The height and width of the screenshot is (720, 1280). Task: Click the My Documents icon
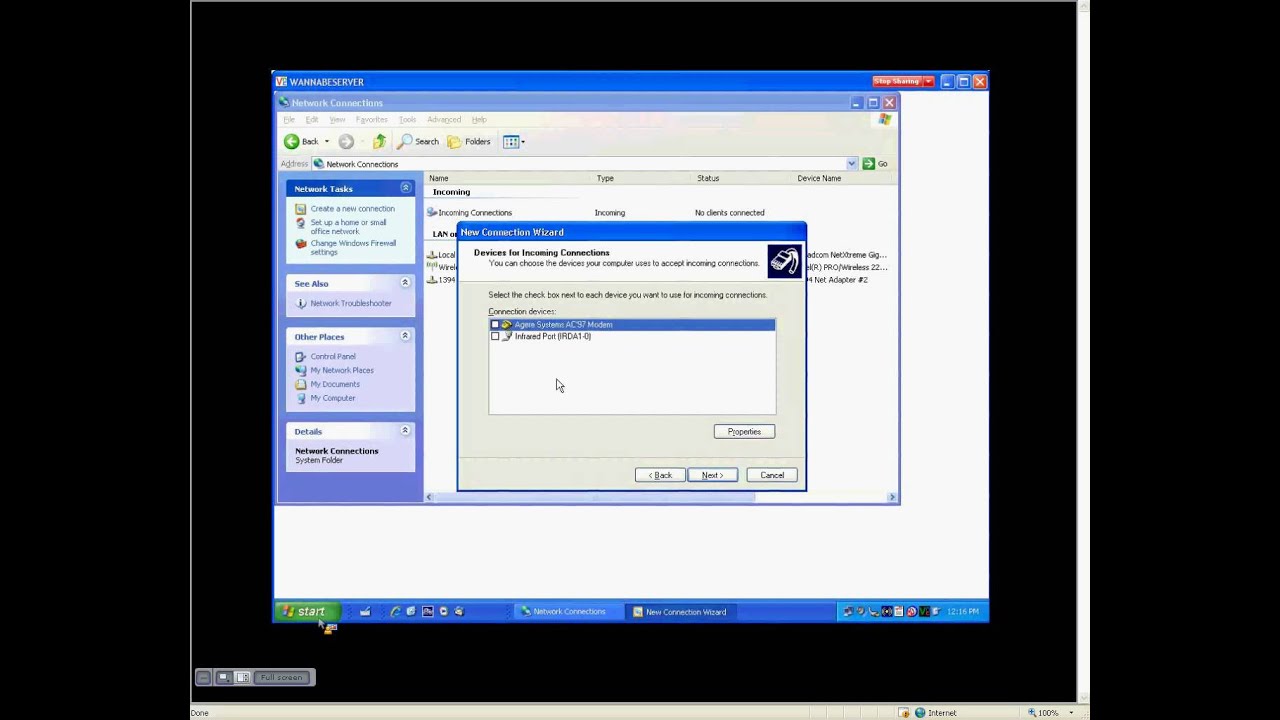pos(300,384)
